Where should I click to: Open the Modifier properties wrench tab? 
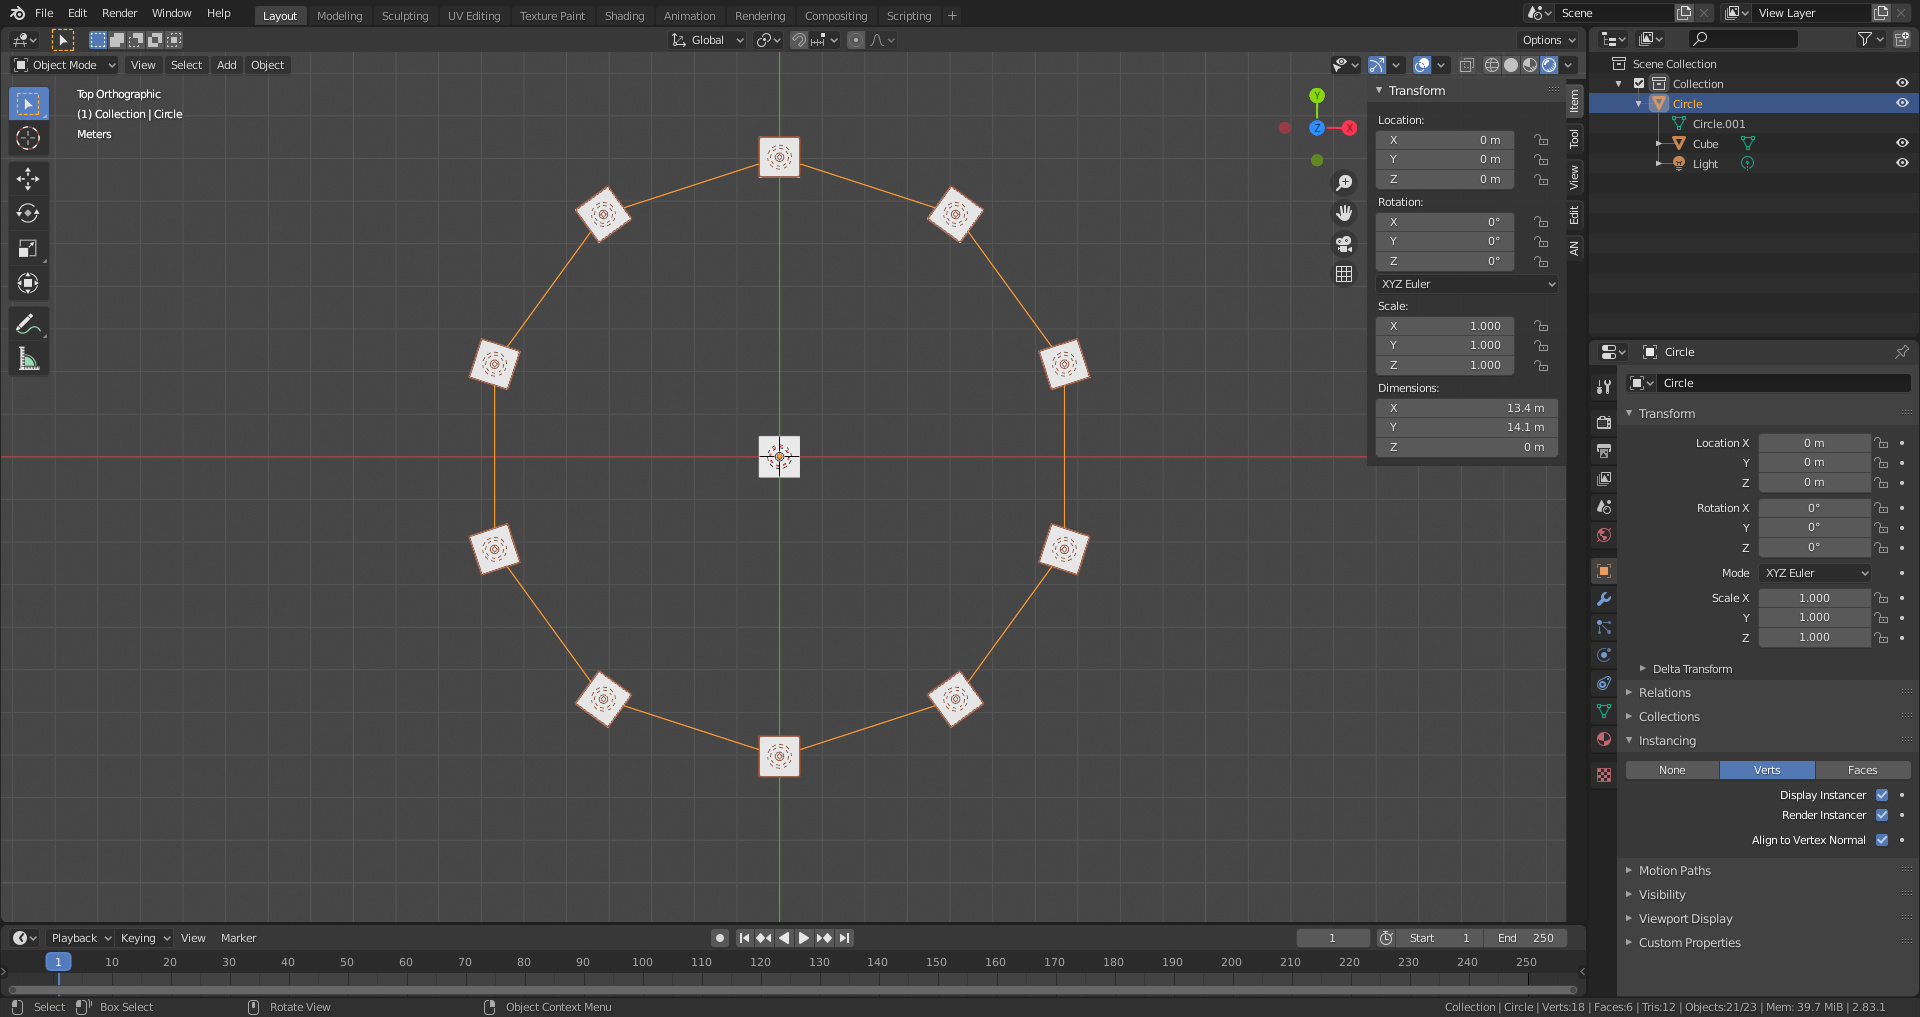pos(1604,599)
